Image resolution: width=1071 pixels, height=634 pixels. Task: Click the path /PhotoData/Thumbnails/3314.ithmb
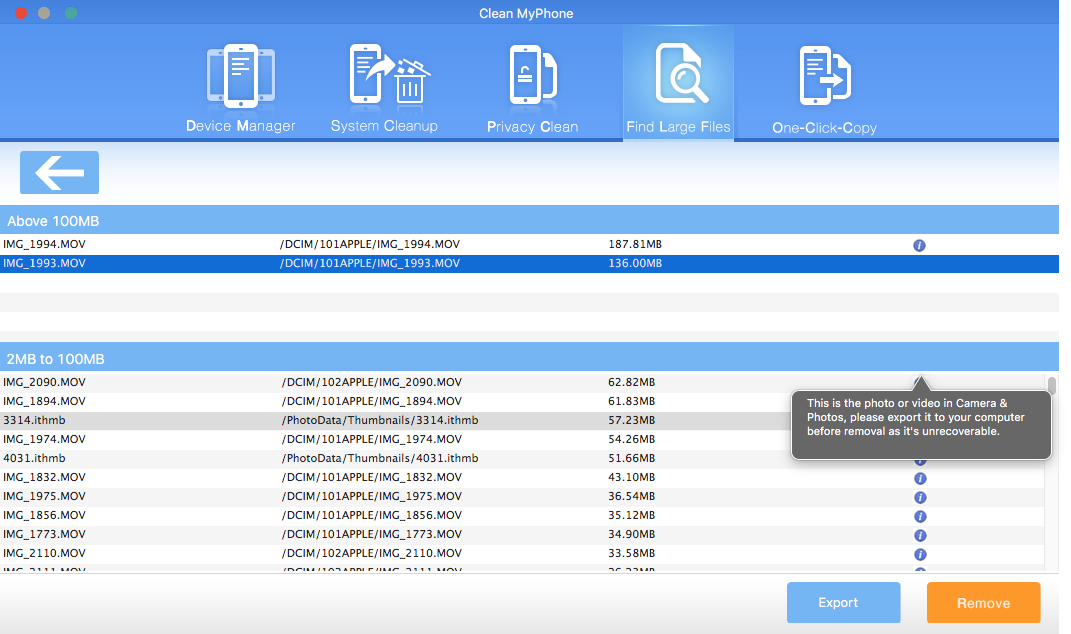[x=380, y=420]
